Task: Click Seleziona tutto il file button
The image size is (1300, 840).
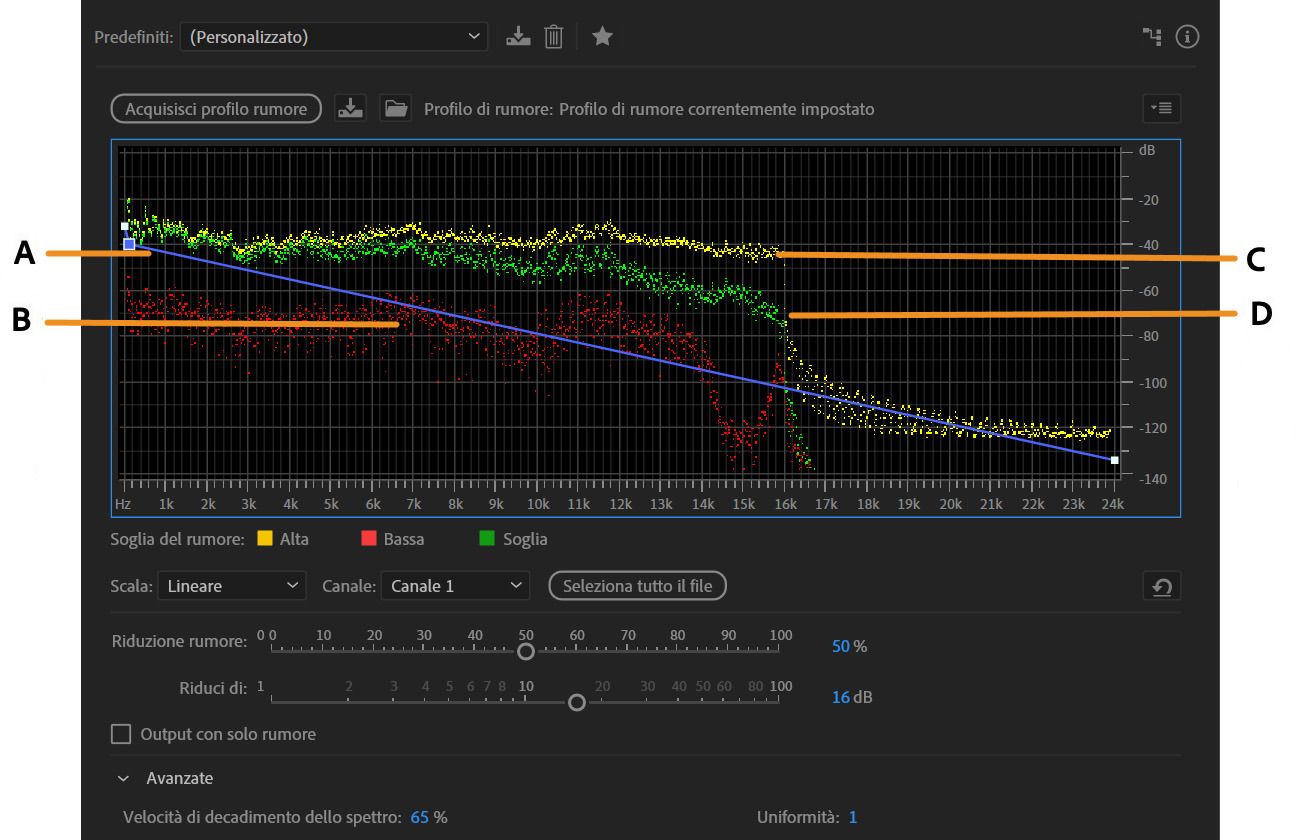Action: pos(637,586)
